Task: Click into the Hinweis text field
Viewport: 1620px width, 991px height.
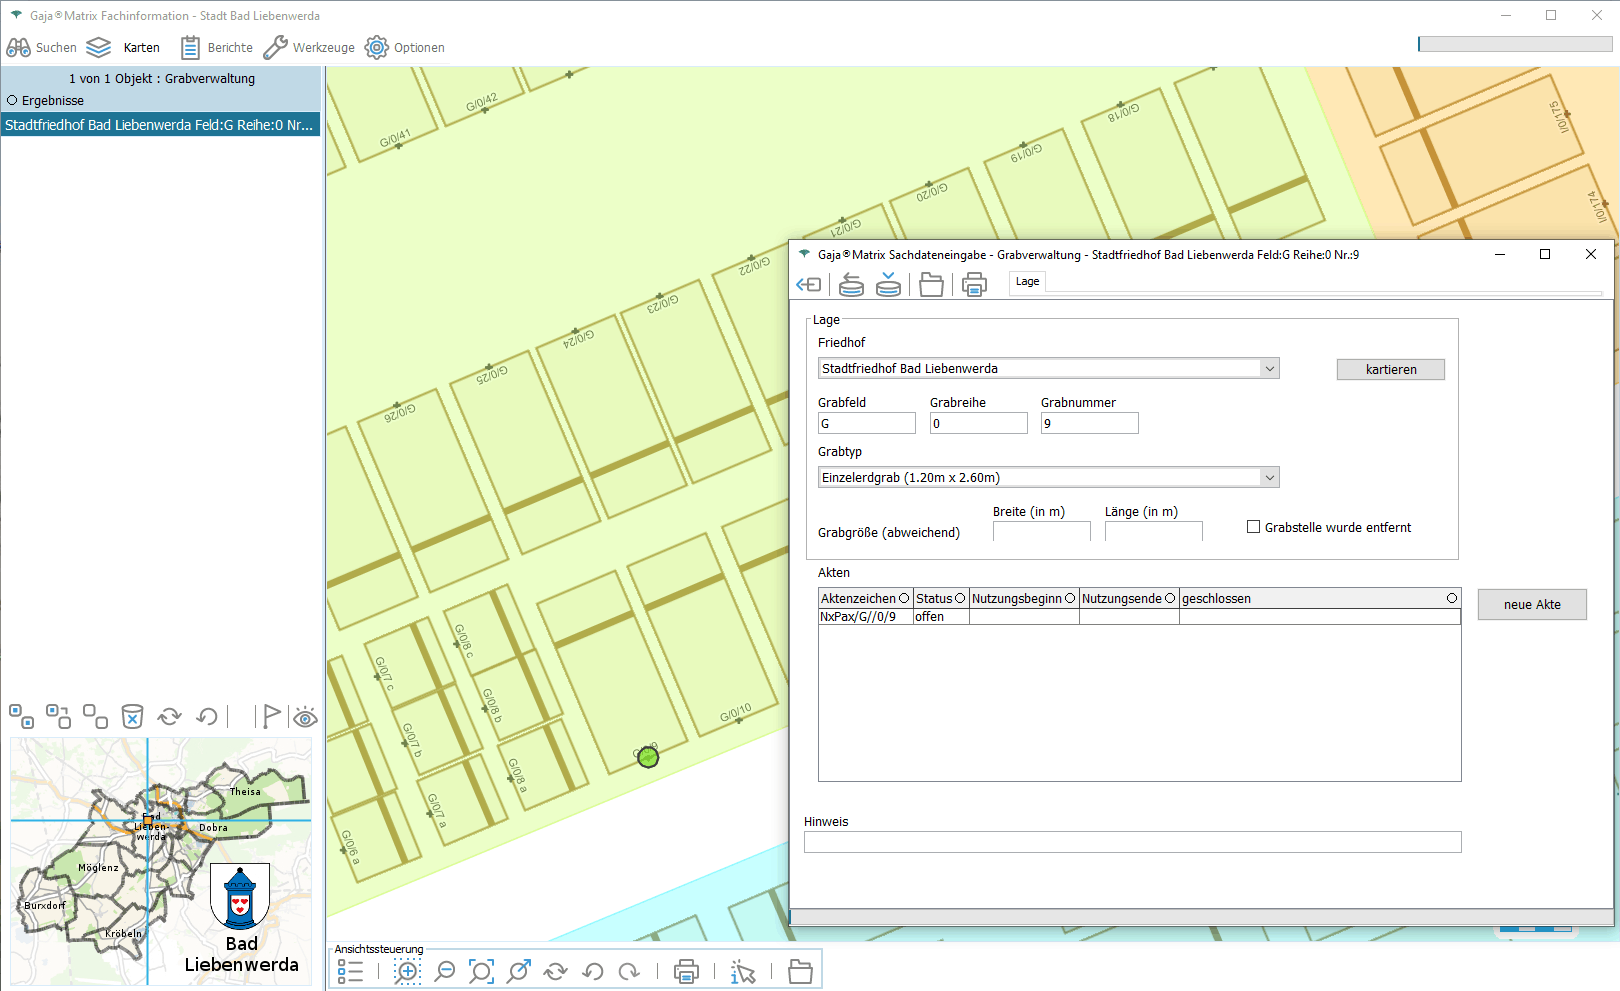Action: (x=1132, y=843)
